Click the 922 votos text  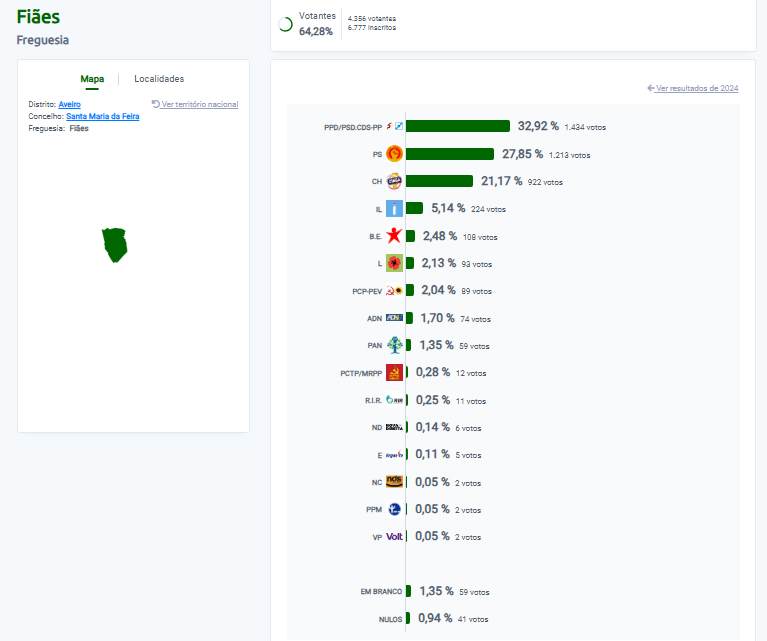(545, 182)
